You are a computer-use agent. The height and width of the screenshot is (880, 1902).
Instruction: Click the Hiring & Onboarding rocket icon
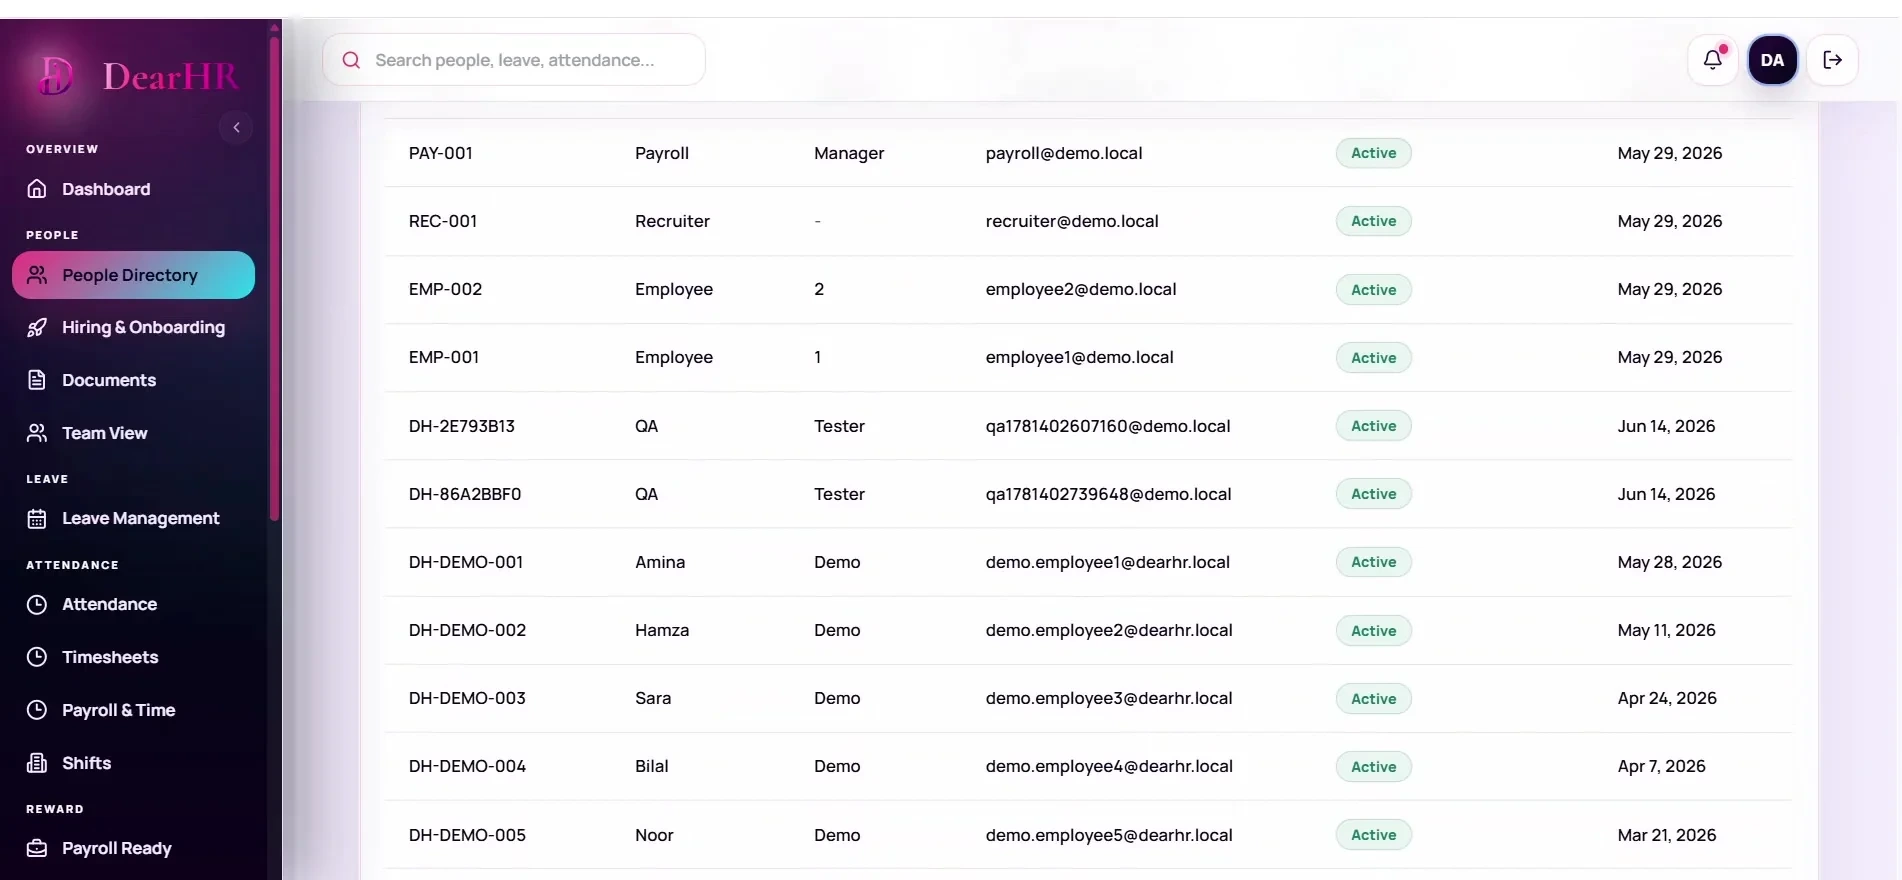[x=37, y=327]
